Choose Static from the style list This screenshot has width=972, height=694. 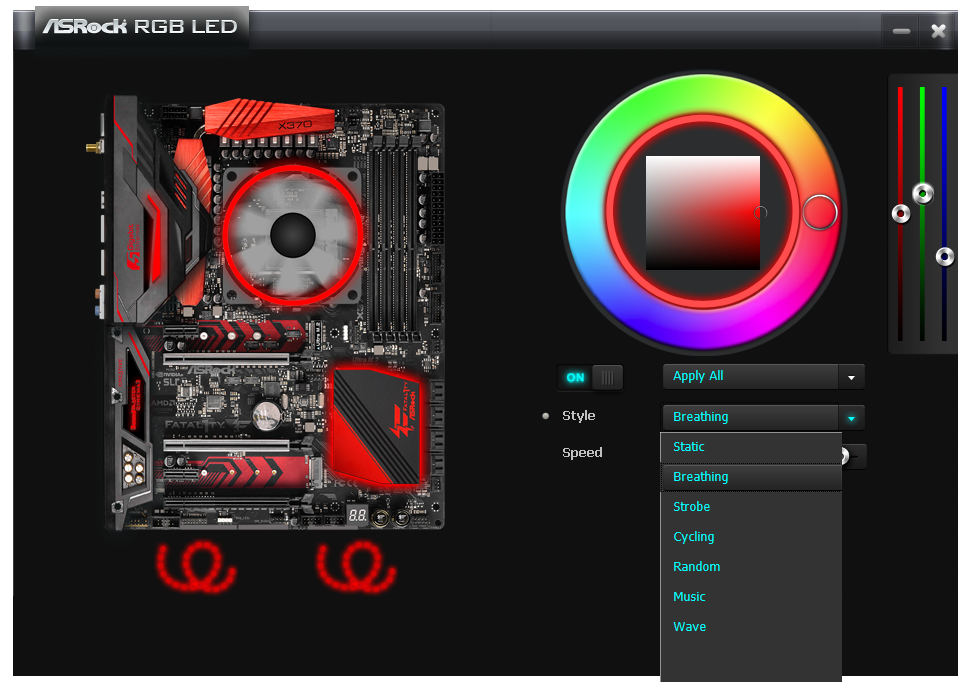click(751, 447)
